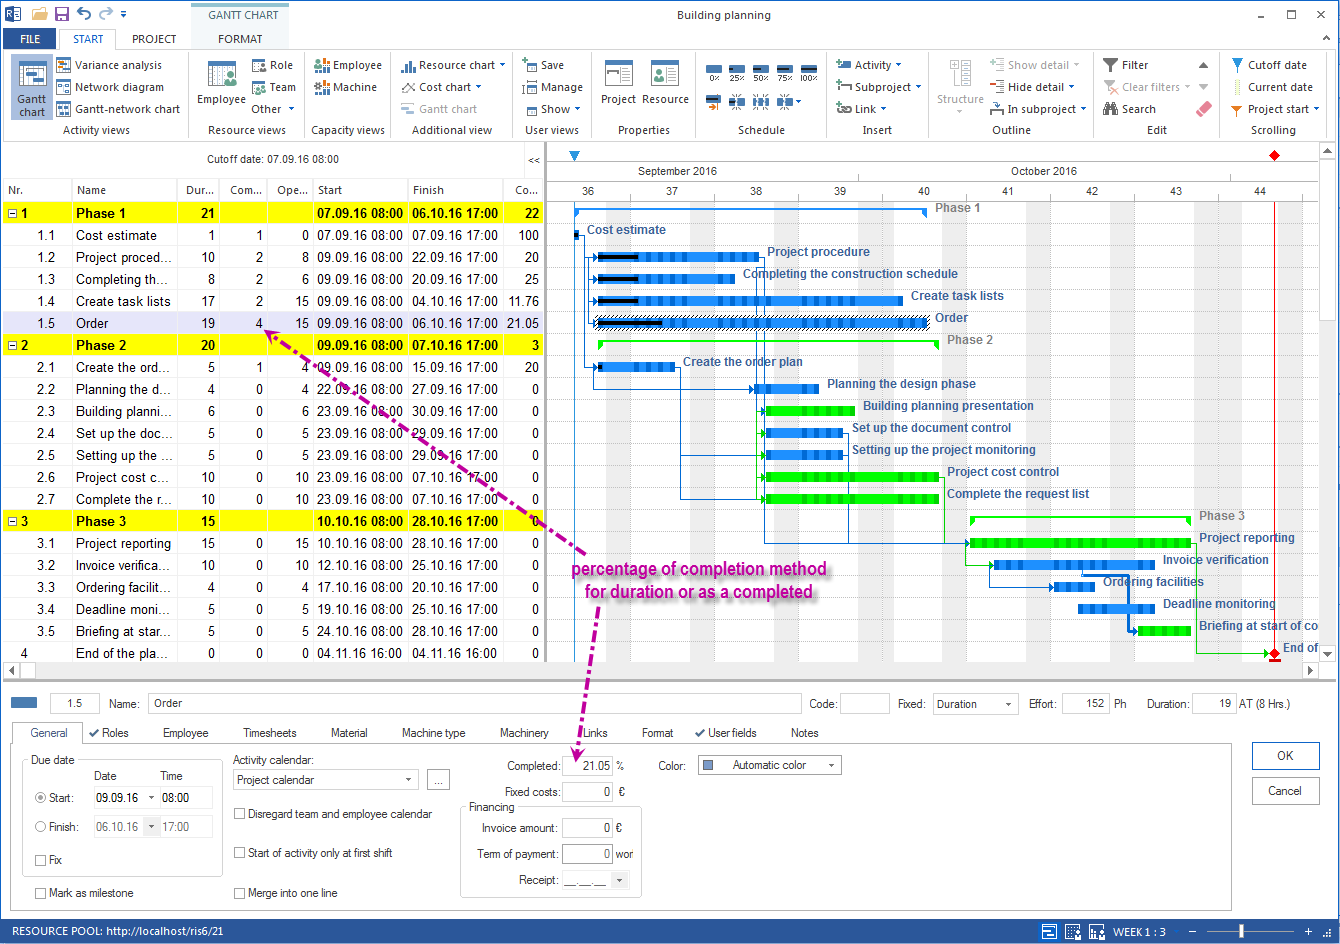Screen dimensions: 1340x944
Task: Open the Timesheets tab
Action: point(270,733)
